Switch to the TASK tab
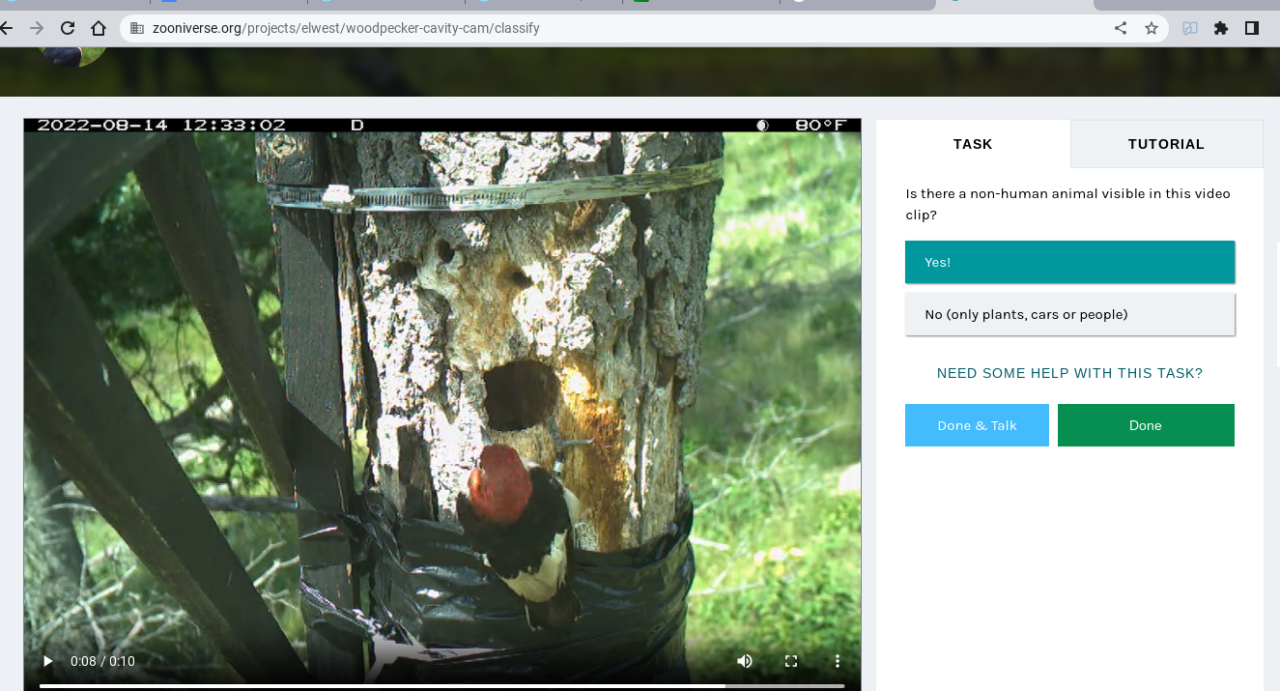Viewport: 1280px width, 691px height. [x=973, y=144]
